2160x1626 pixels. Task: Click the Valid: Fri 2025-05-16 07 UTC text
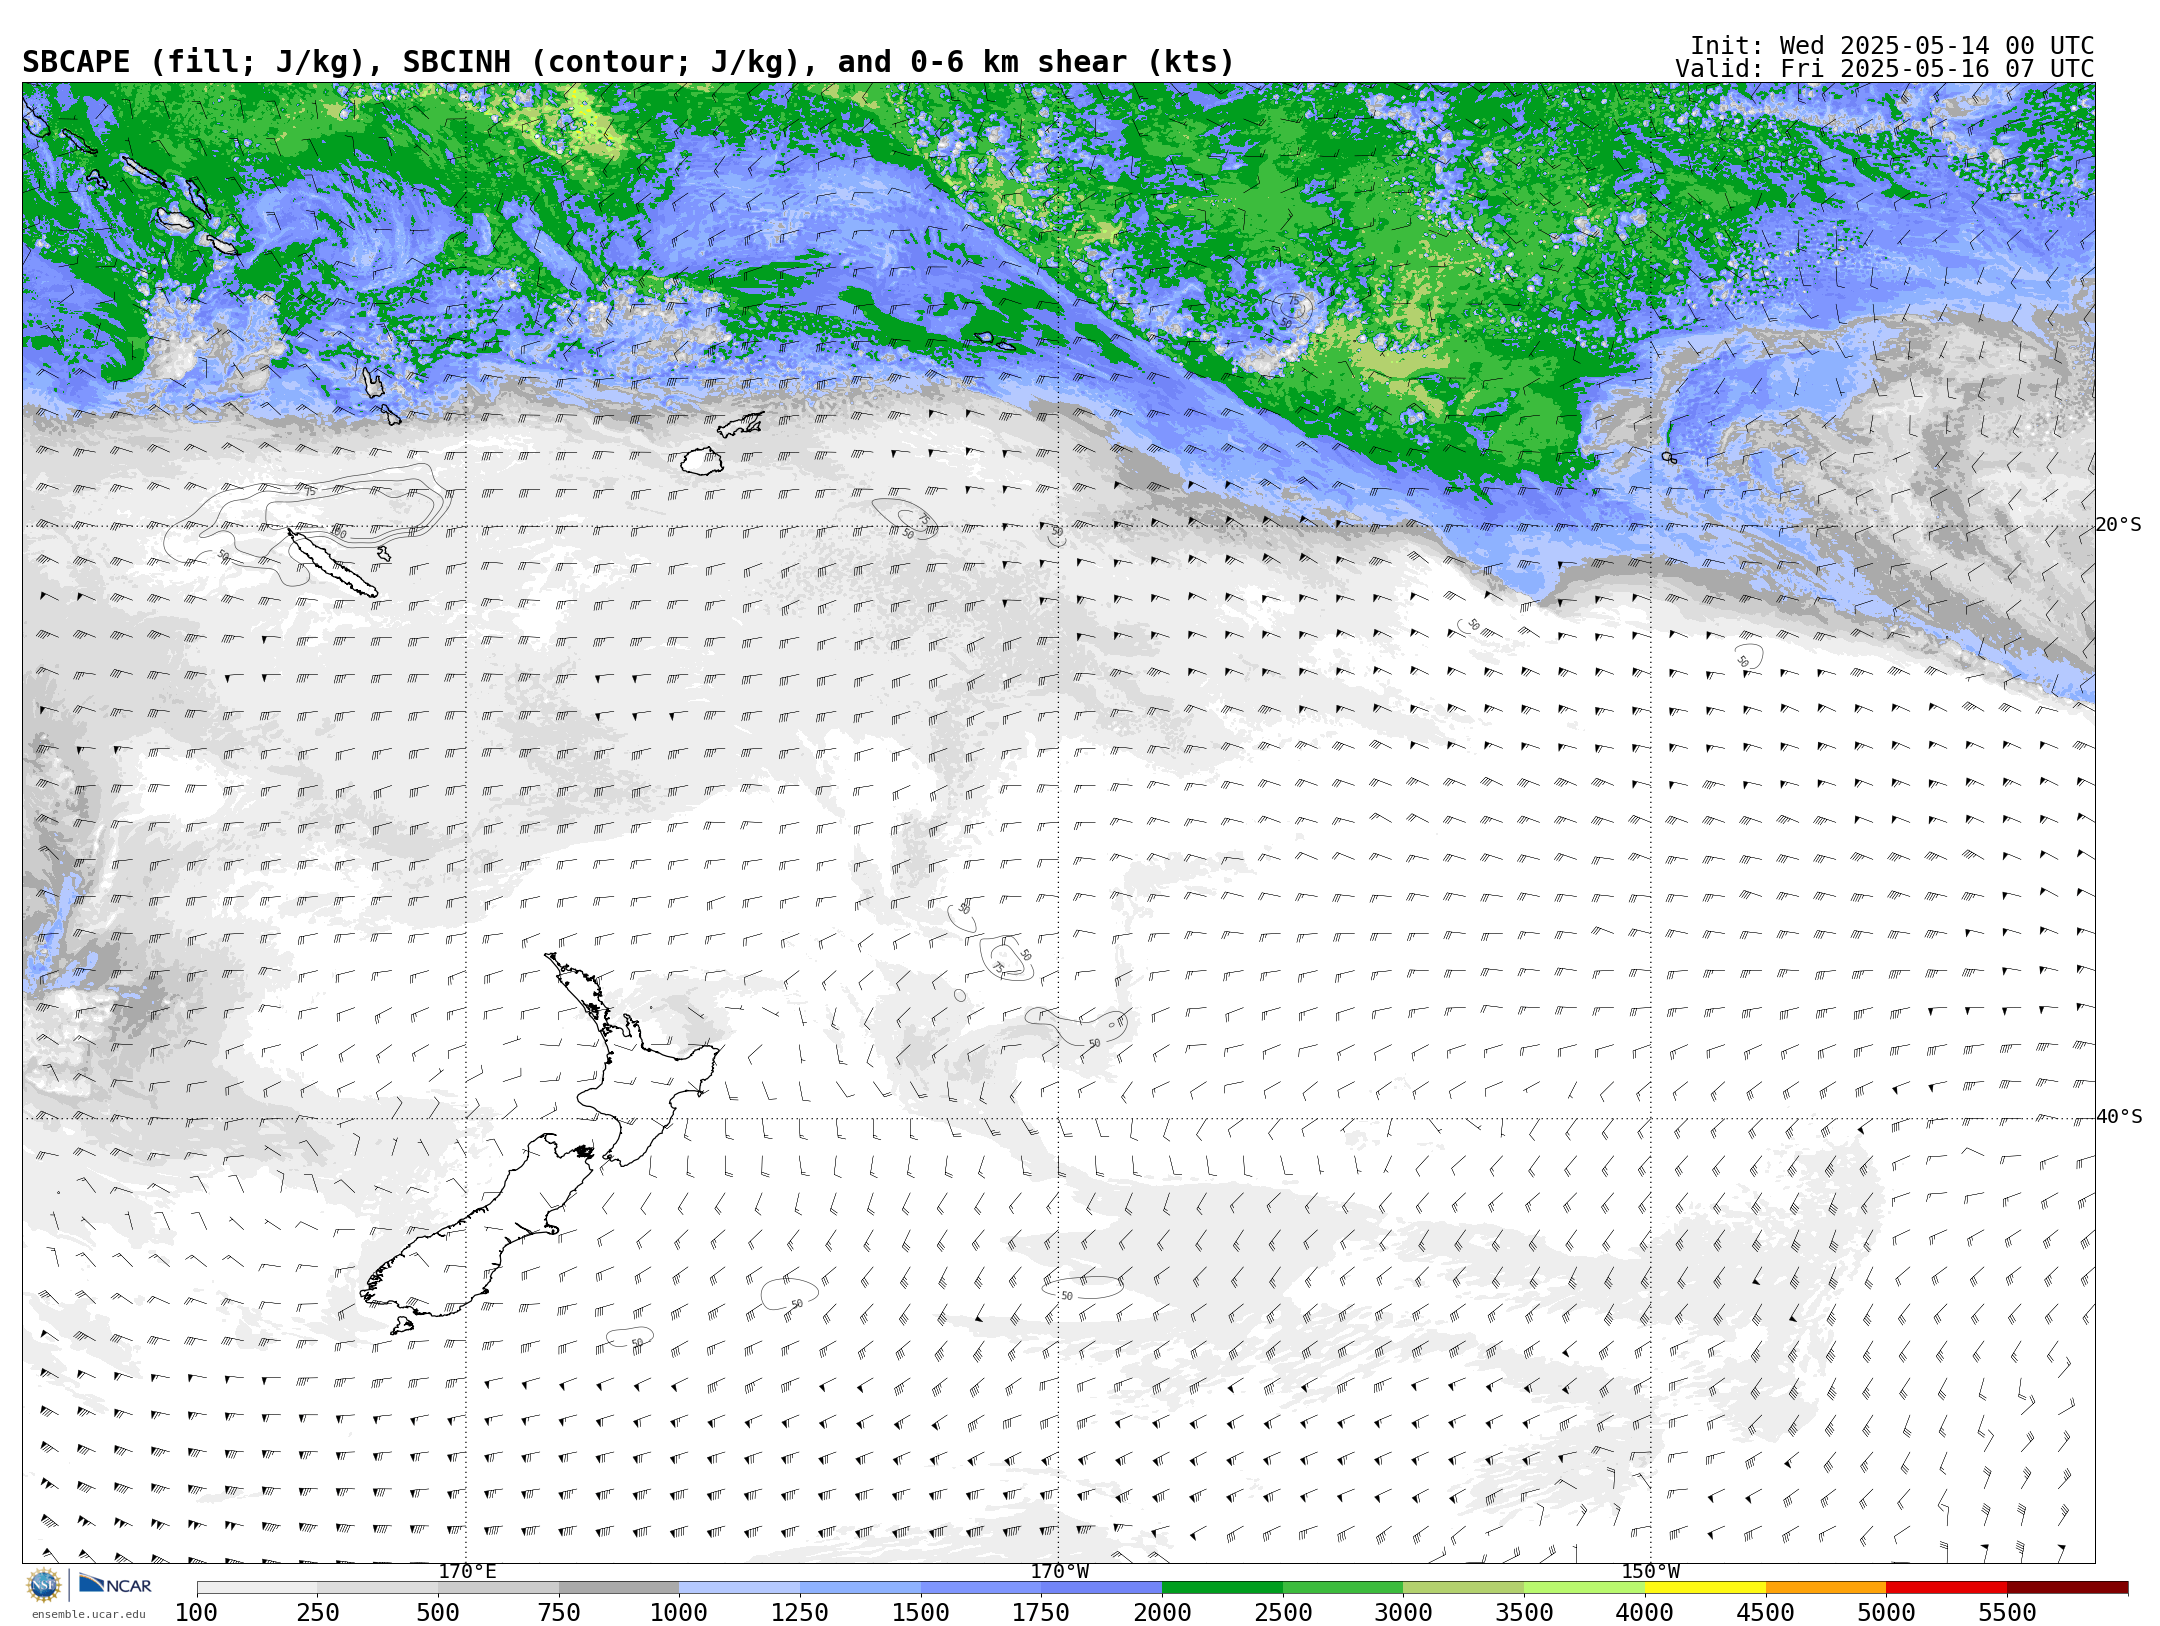1884,69
